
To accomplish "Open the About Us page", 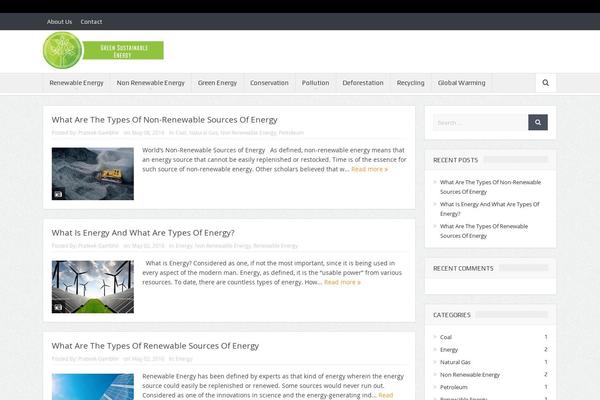I will [x=59, y=22].
